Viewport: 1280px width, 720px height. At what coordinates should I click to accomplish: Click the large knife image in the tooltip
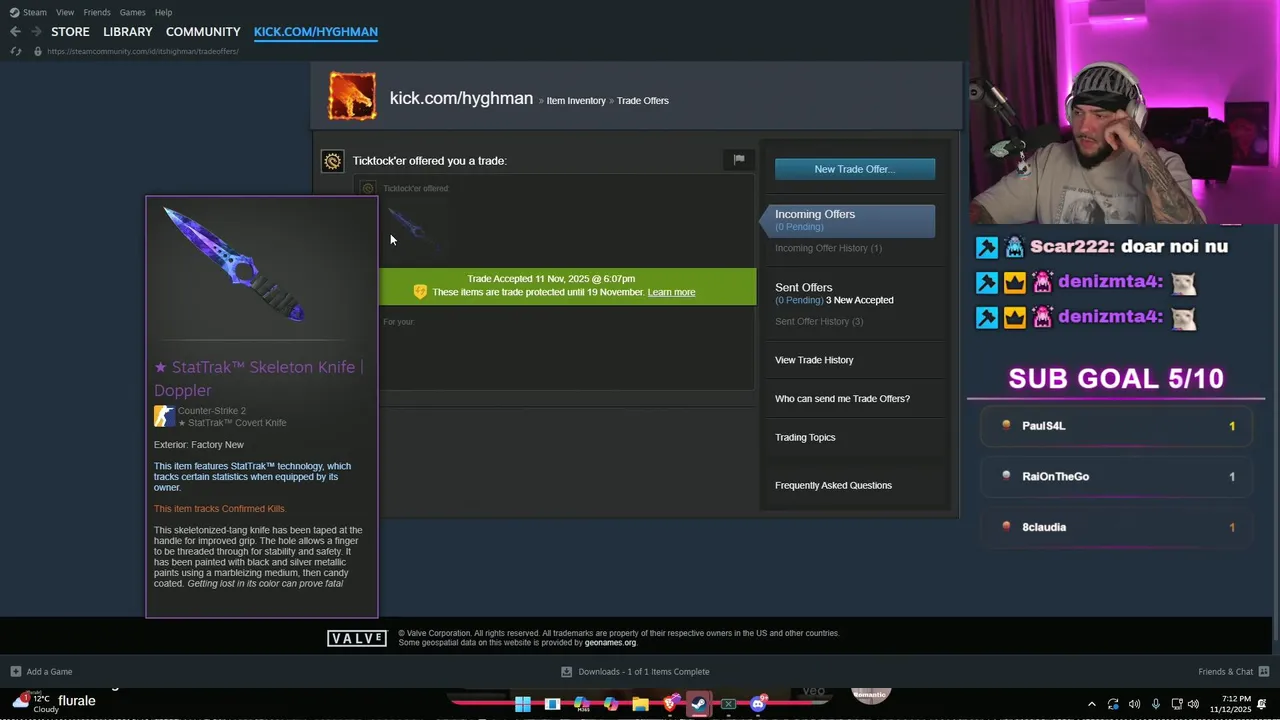click(236, 265)
